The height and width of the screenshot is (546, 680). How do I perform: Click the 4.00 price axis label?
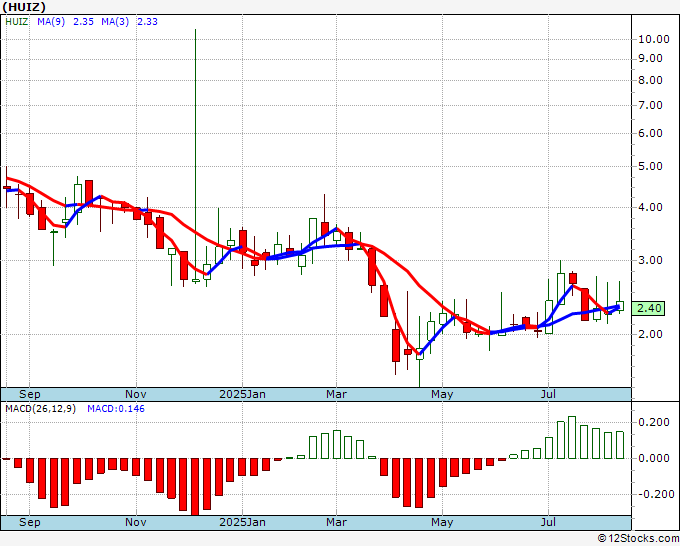(651, 207)
